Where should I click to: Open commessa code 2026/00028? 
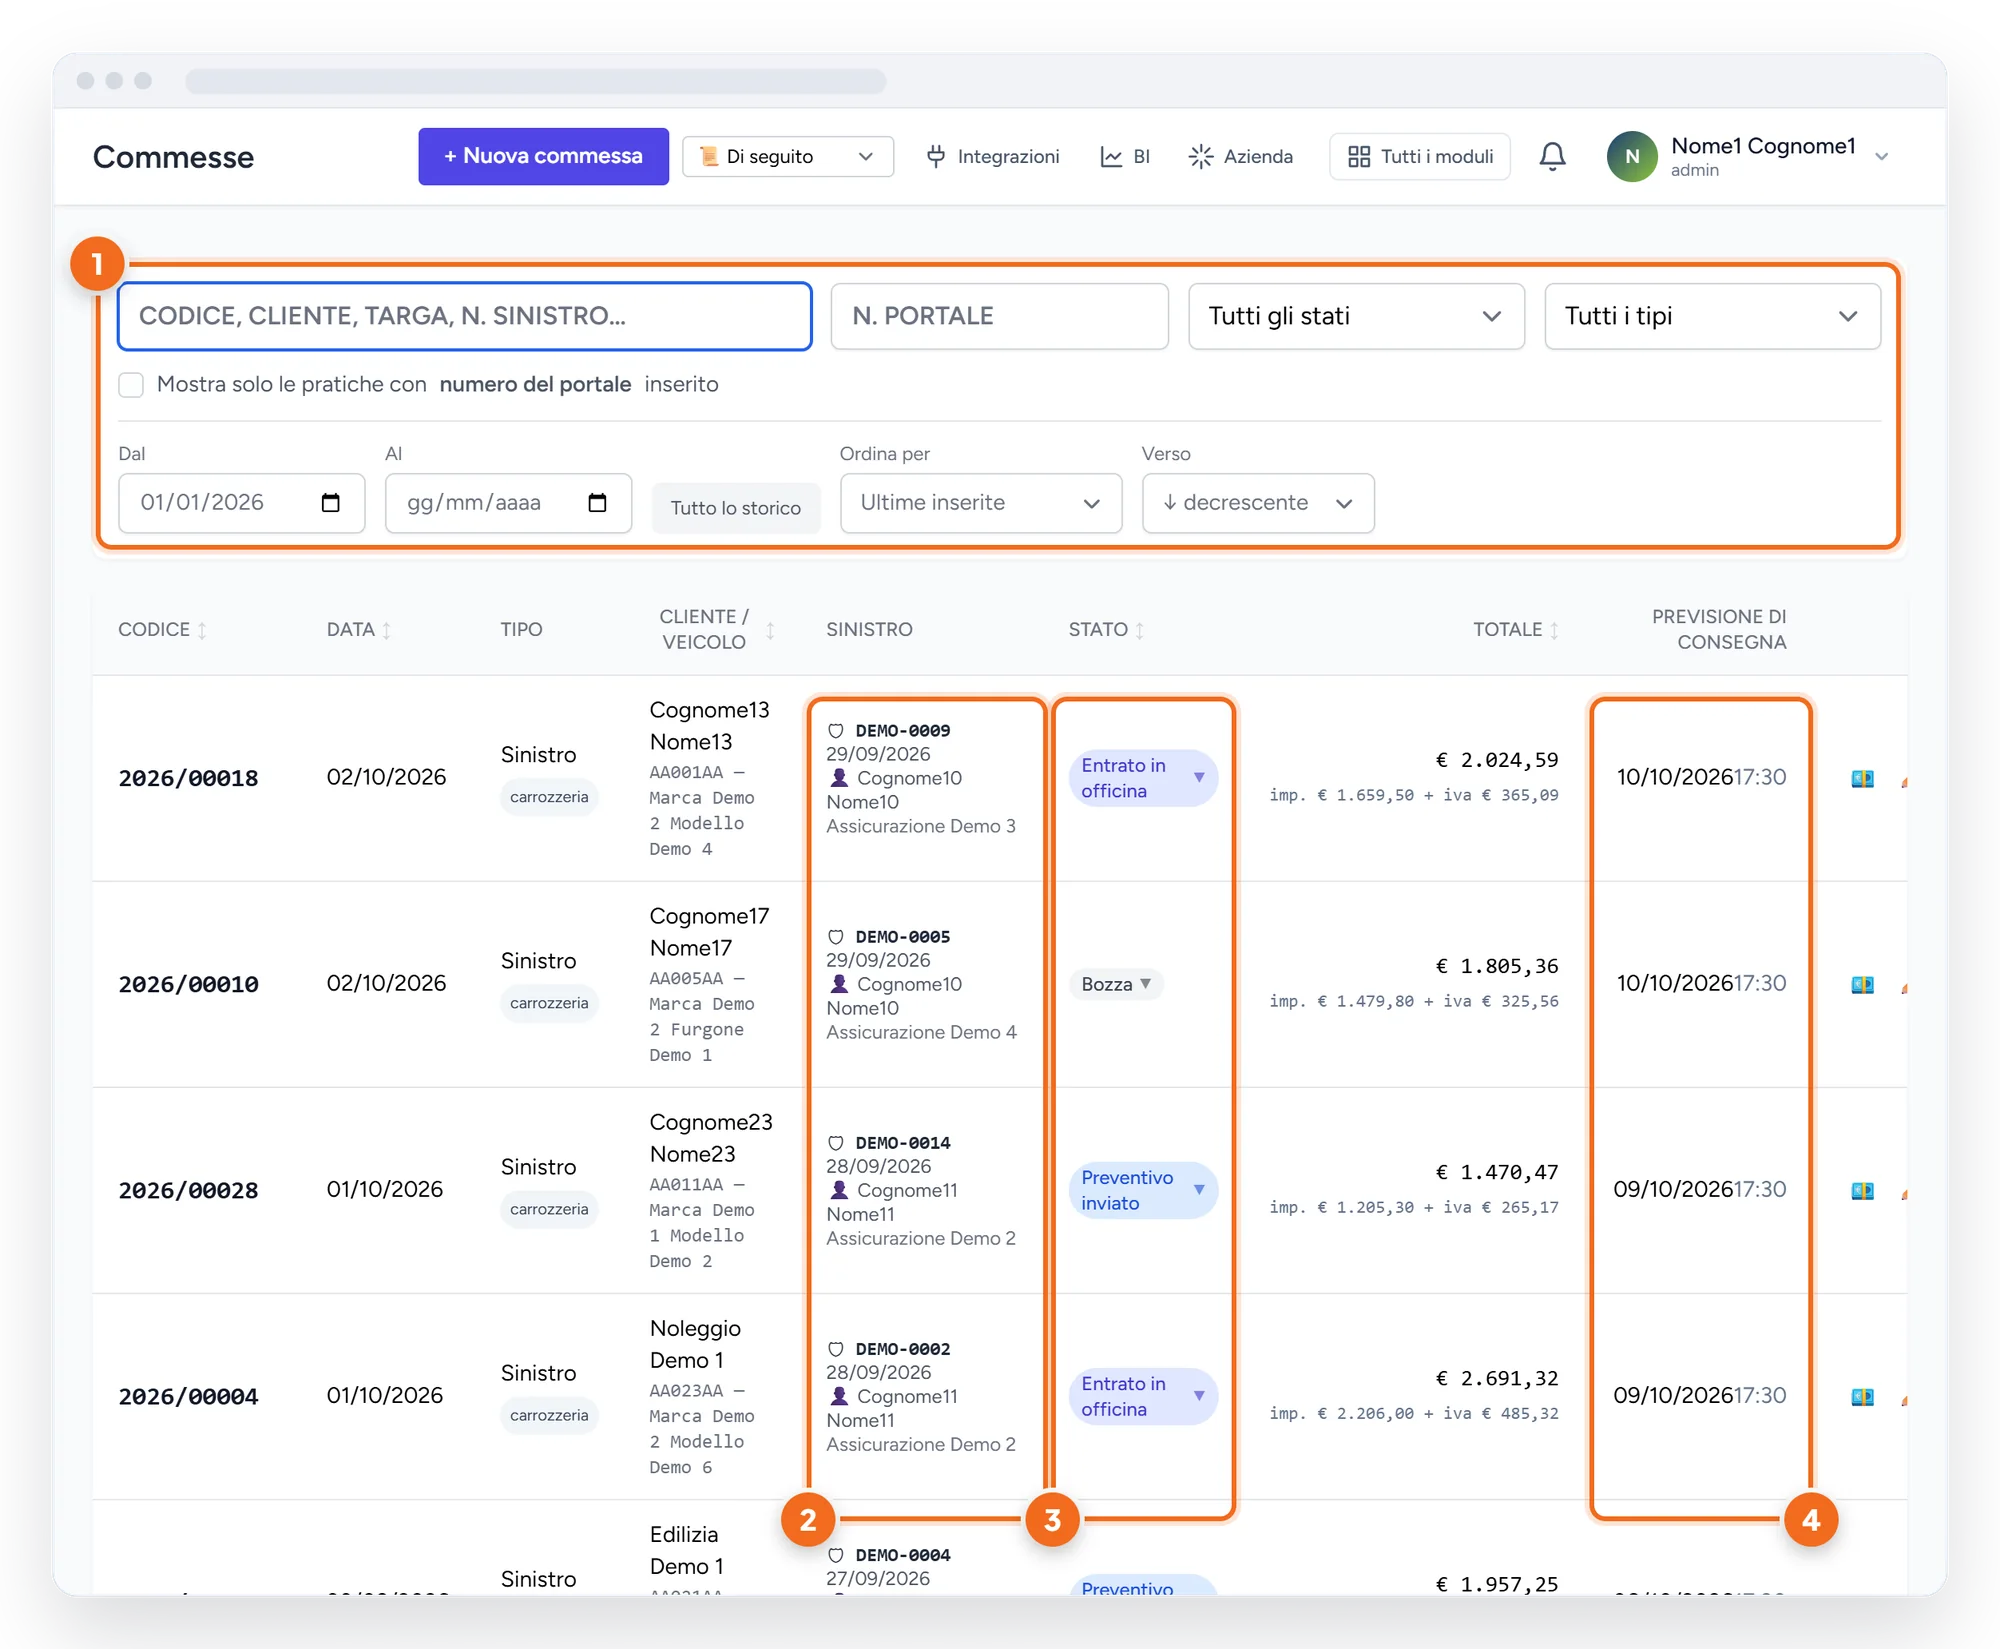[188, 1190]
